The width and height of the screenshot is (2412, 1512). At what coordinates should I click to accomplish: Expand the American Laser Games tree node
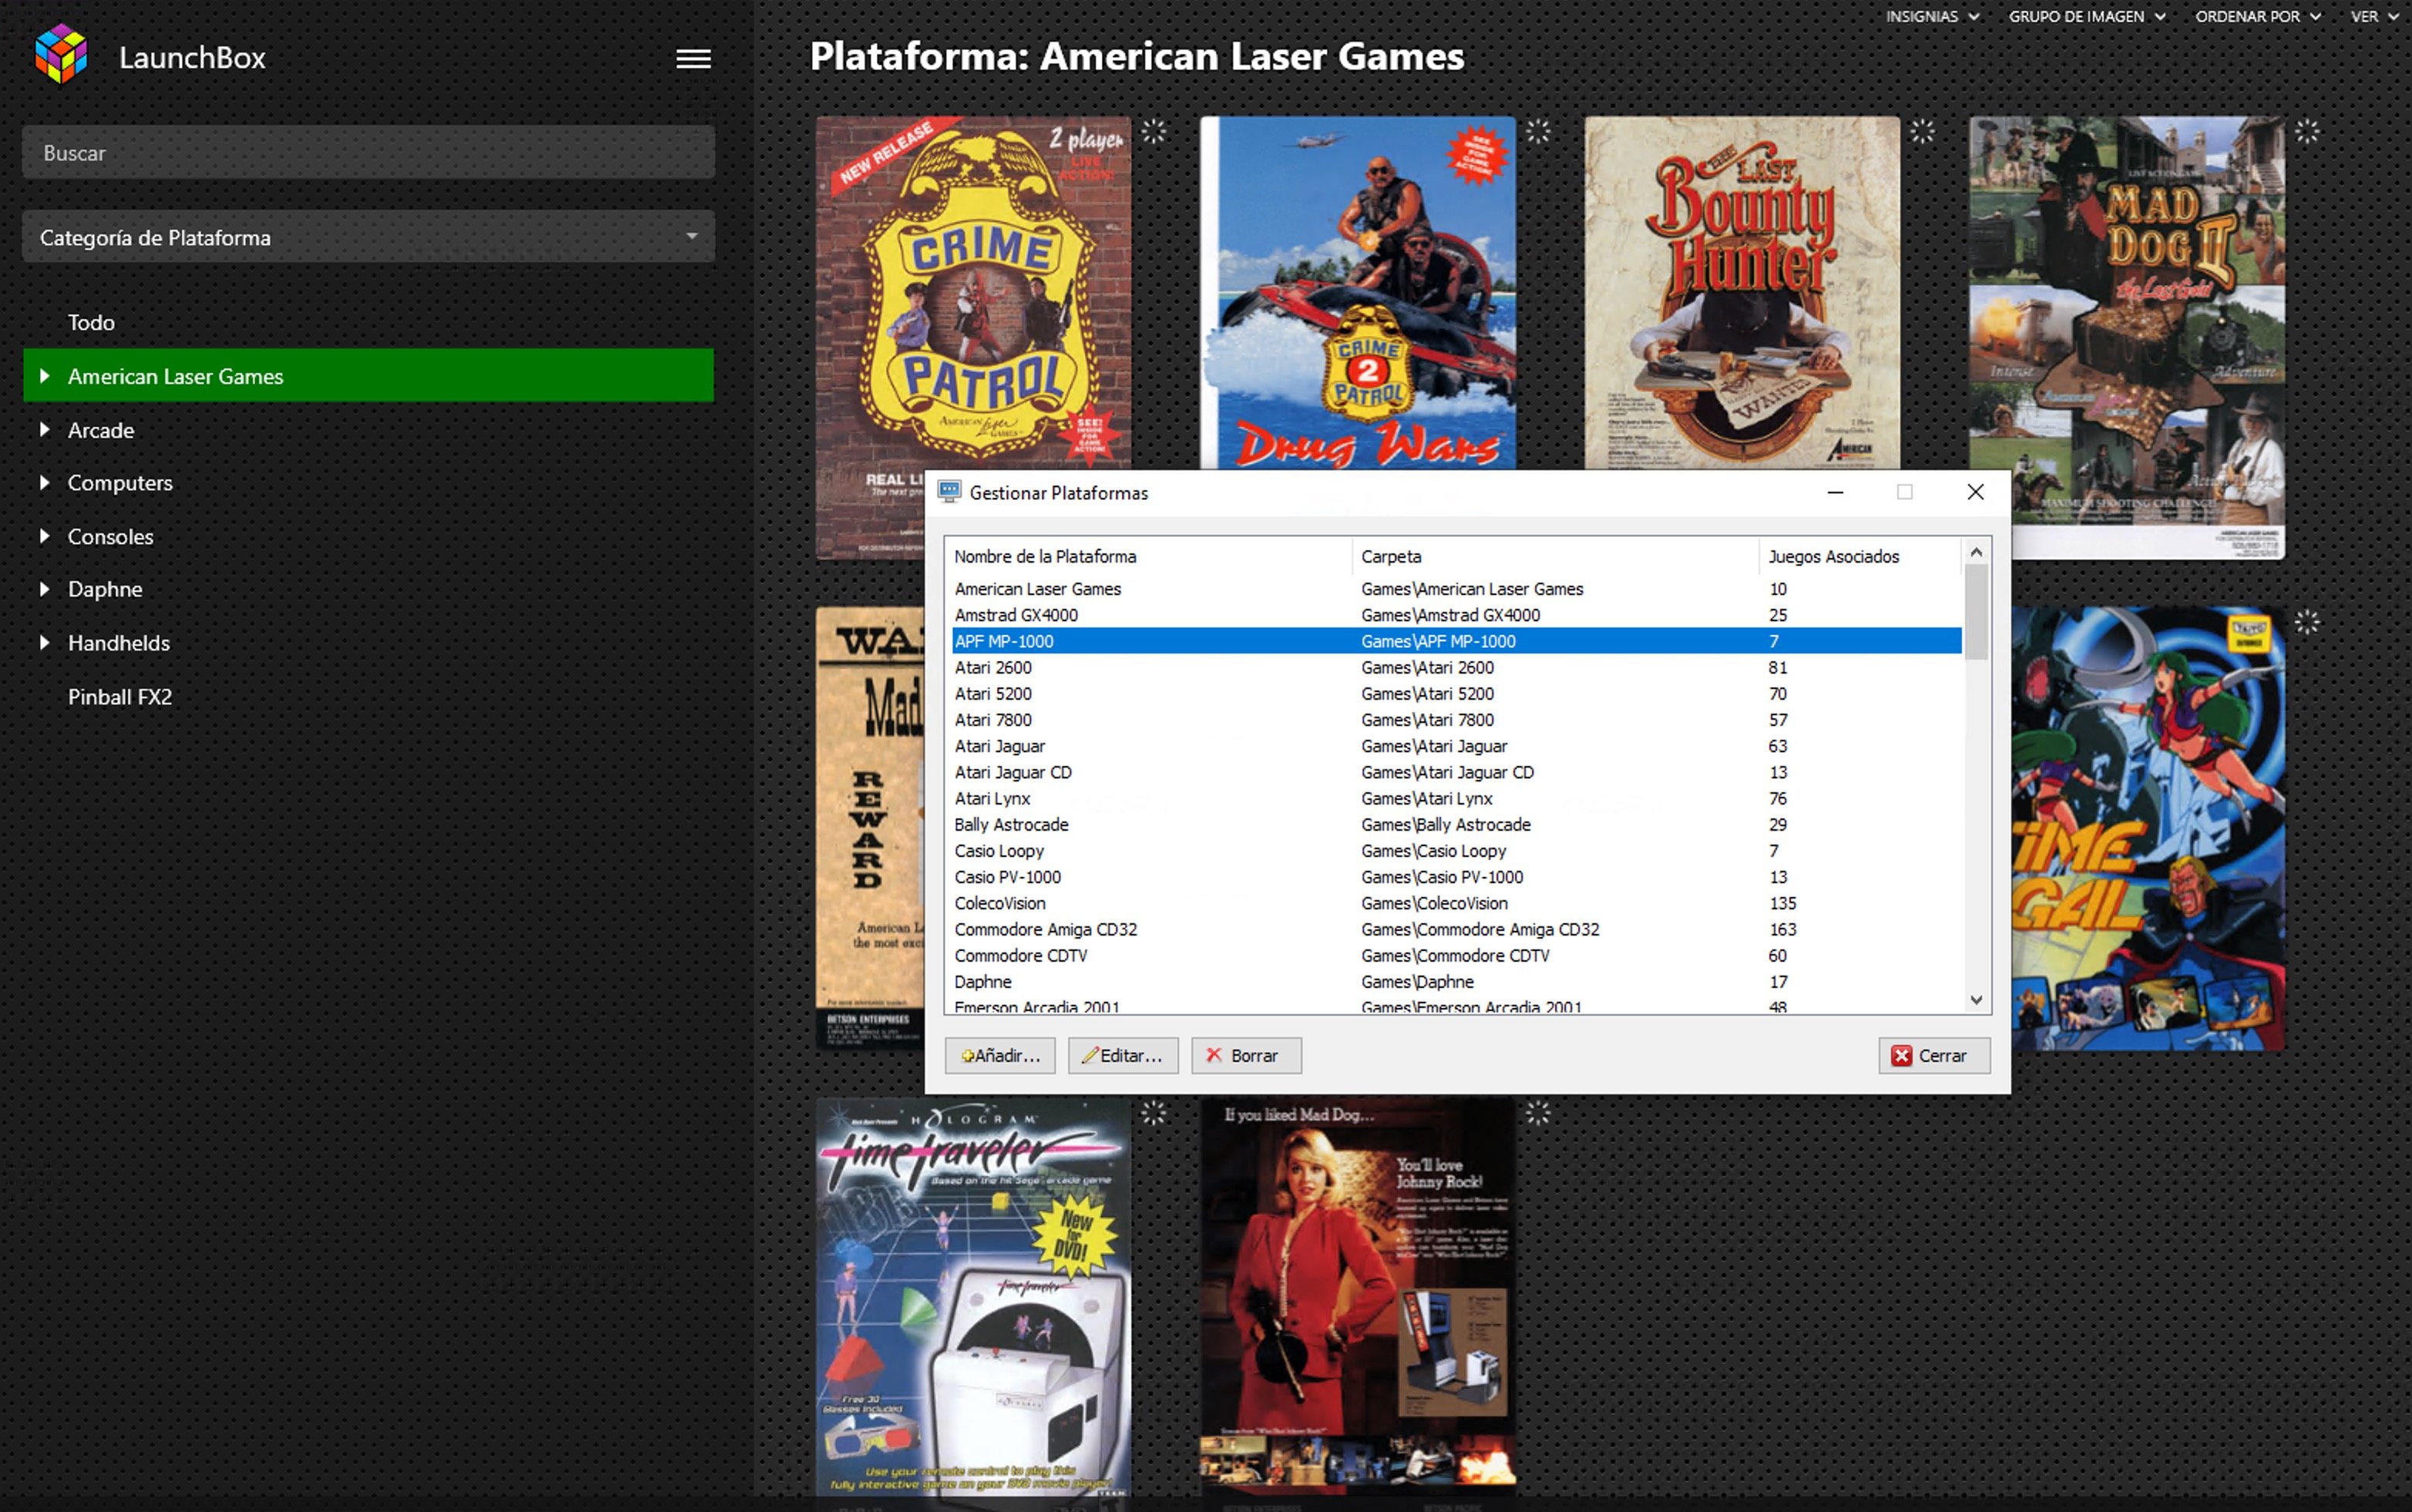[x=45, y=376]
